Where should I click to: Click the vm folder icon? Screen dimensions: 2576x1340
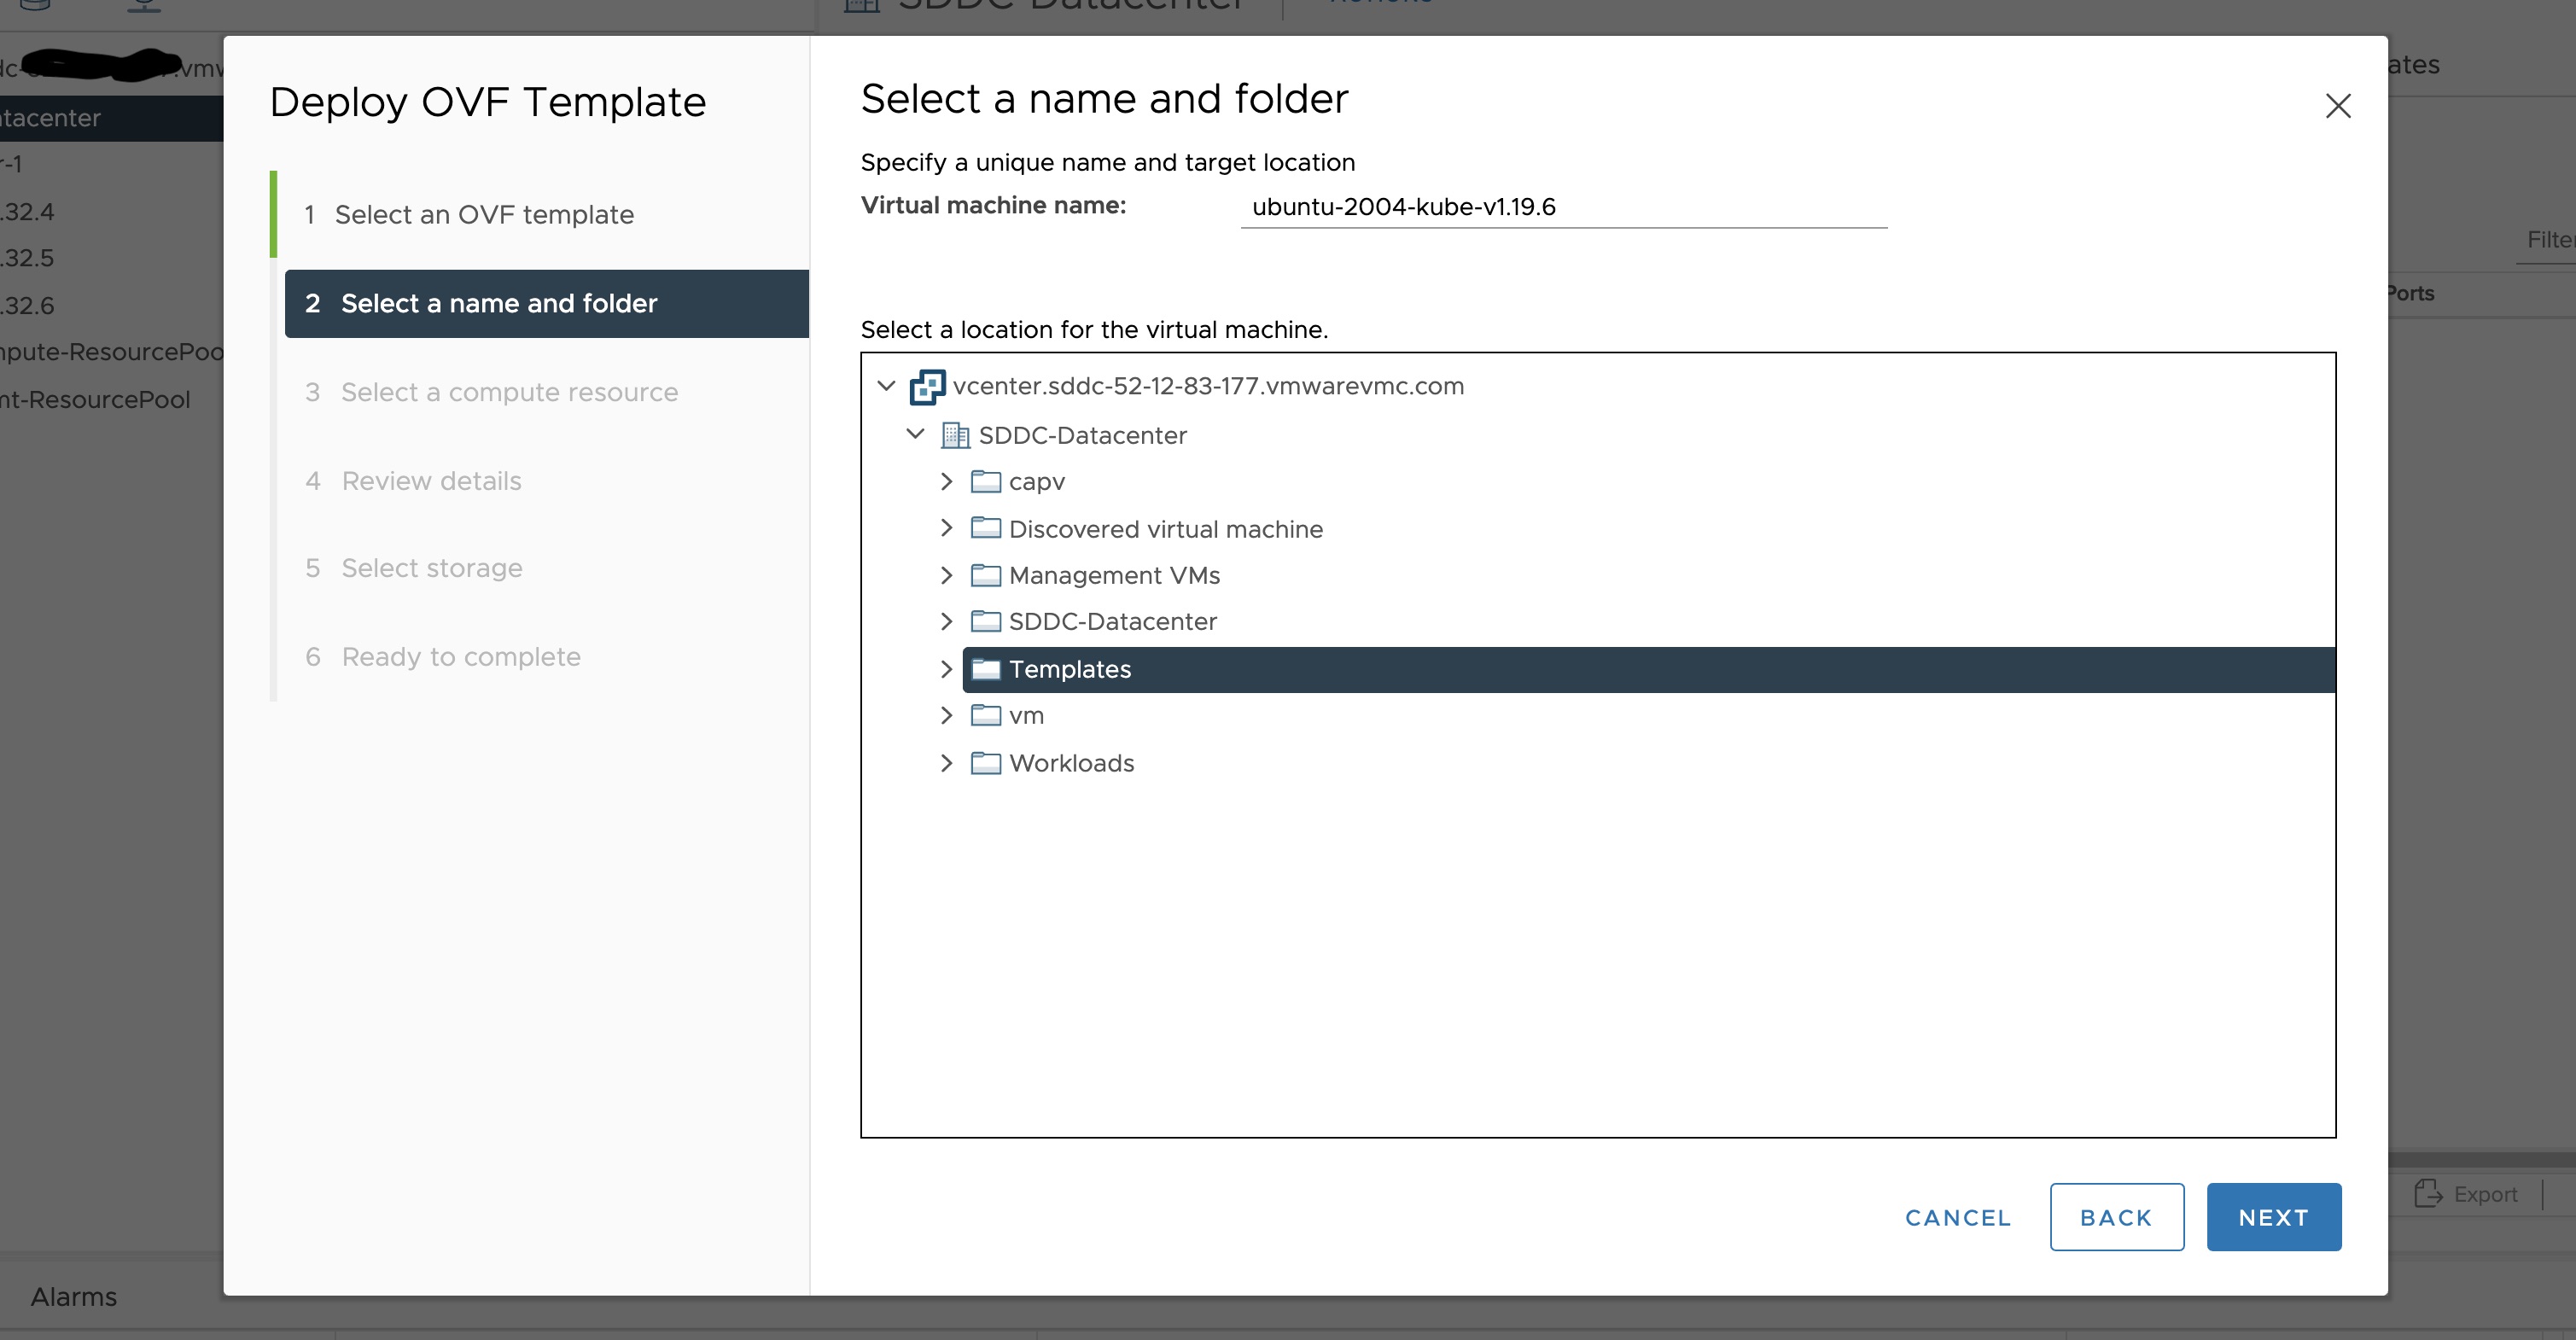985,715
